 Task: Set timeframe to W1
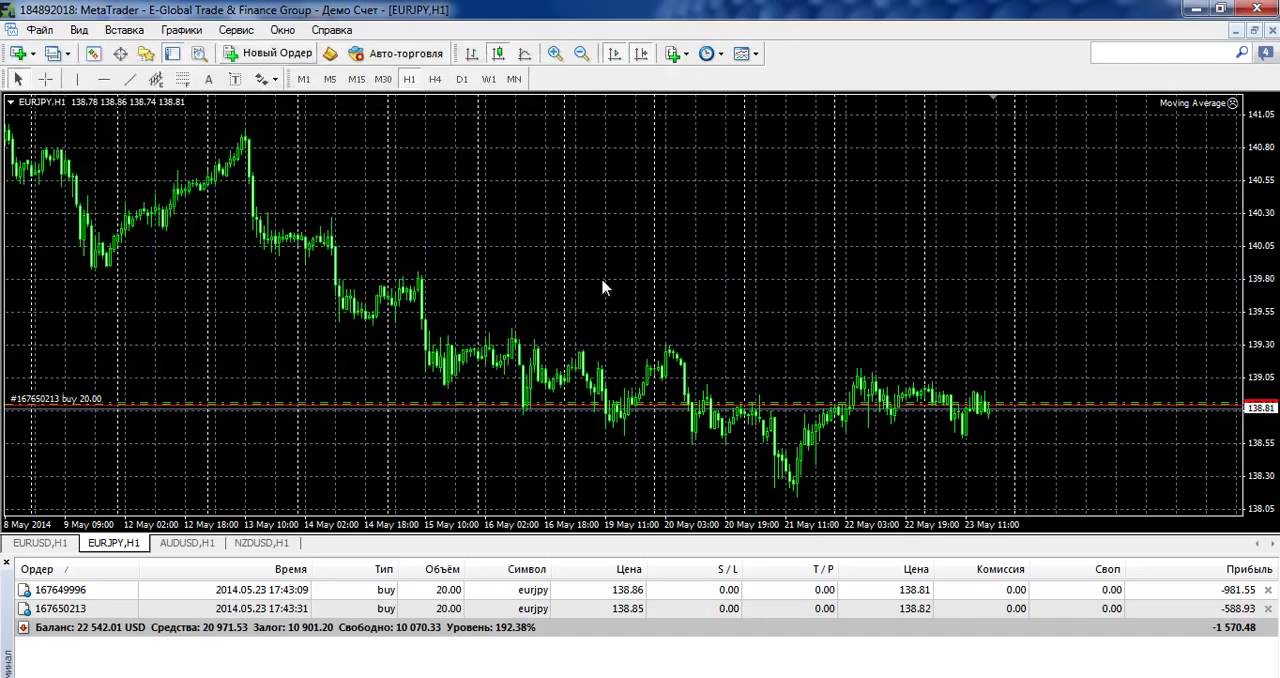click(489, 79)
